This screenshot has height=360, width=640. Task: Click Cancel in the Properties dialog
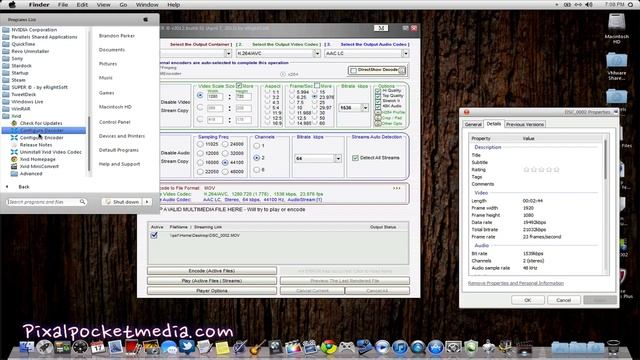(x=563, y=300)
